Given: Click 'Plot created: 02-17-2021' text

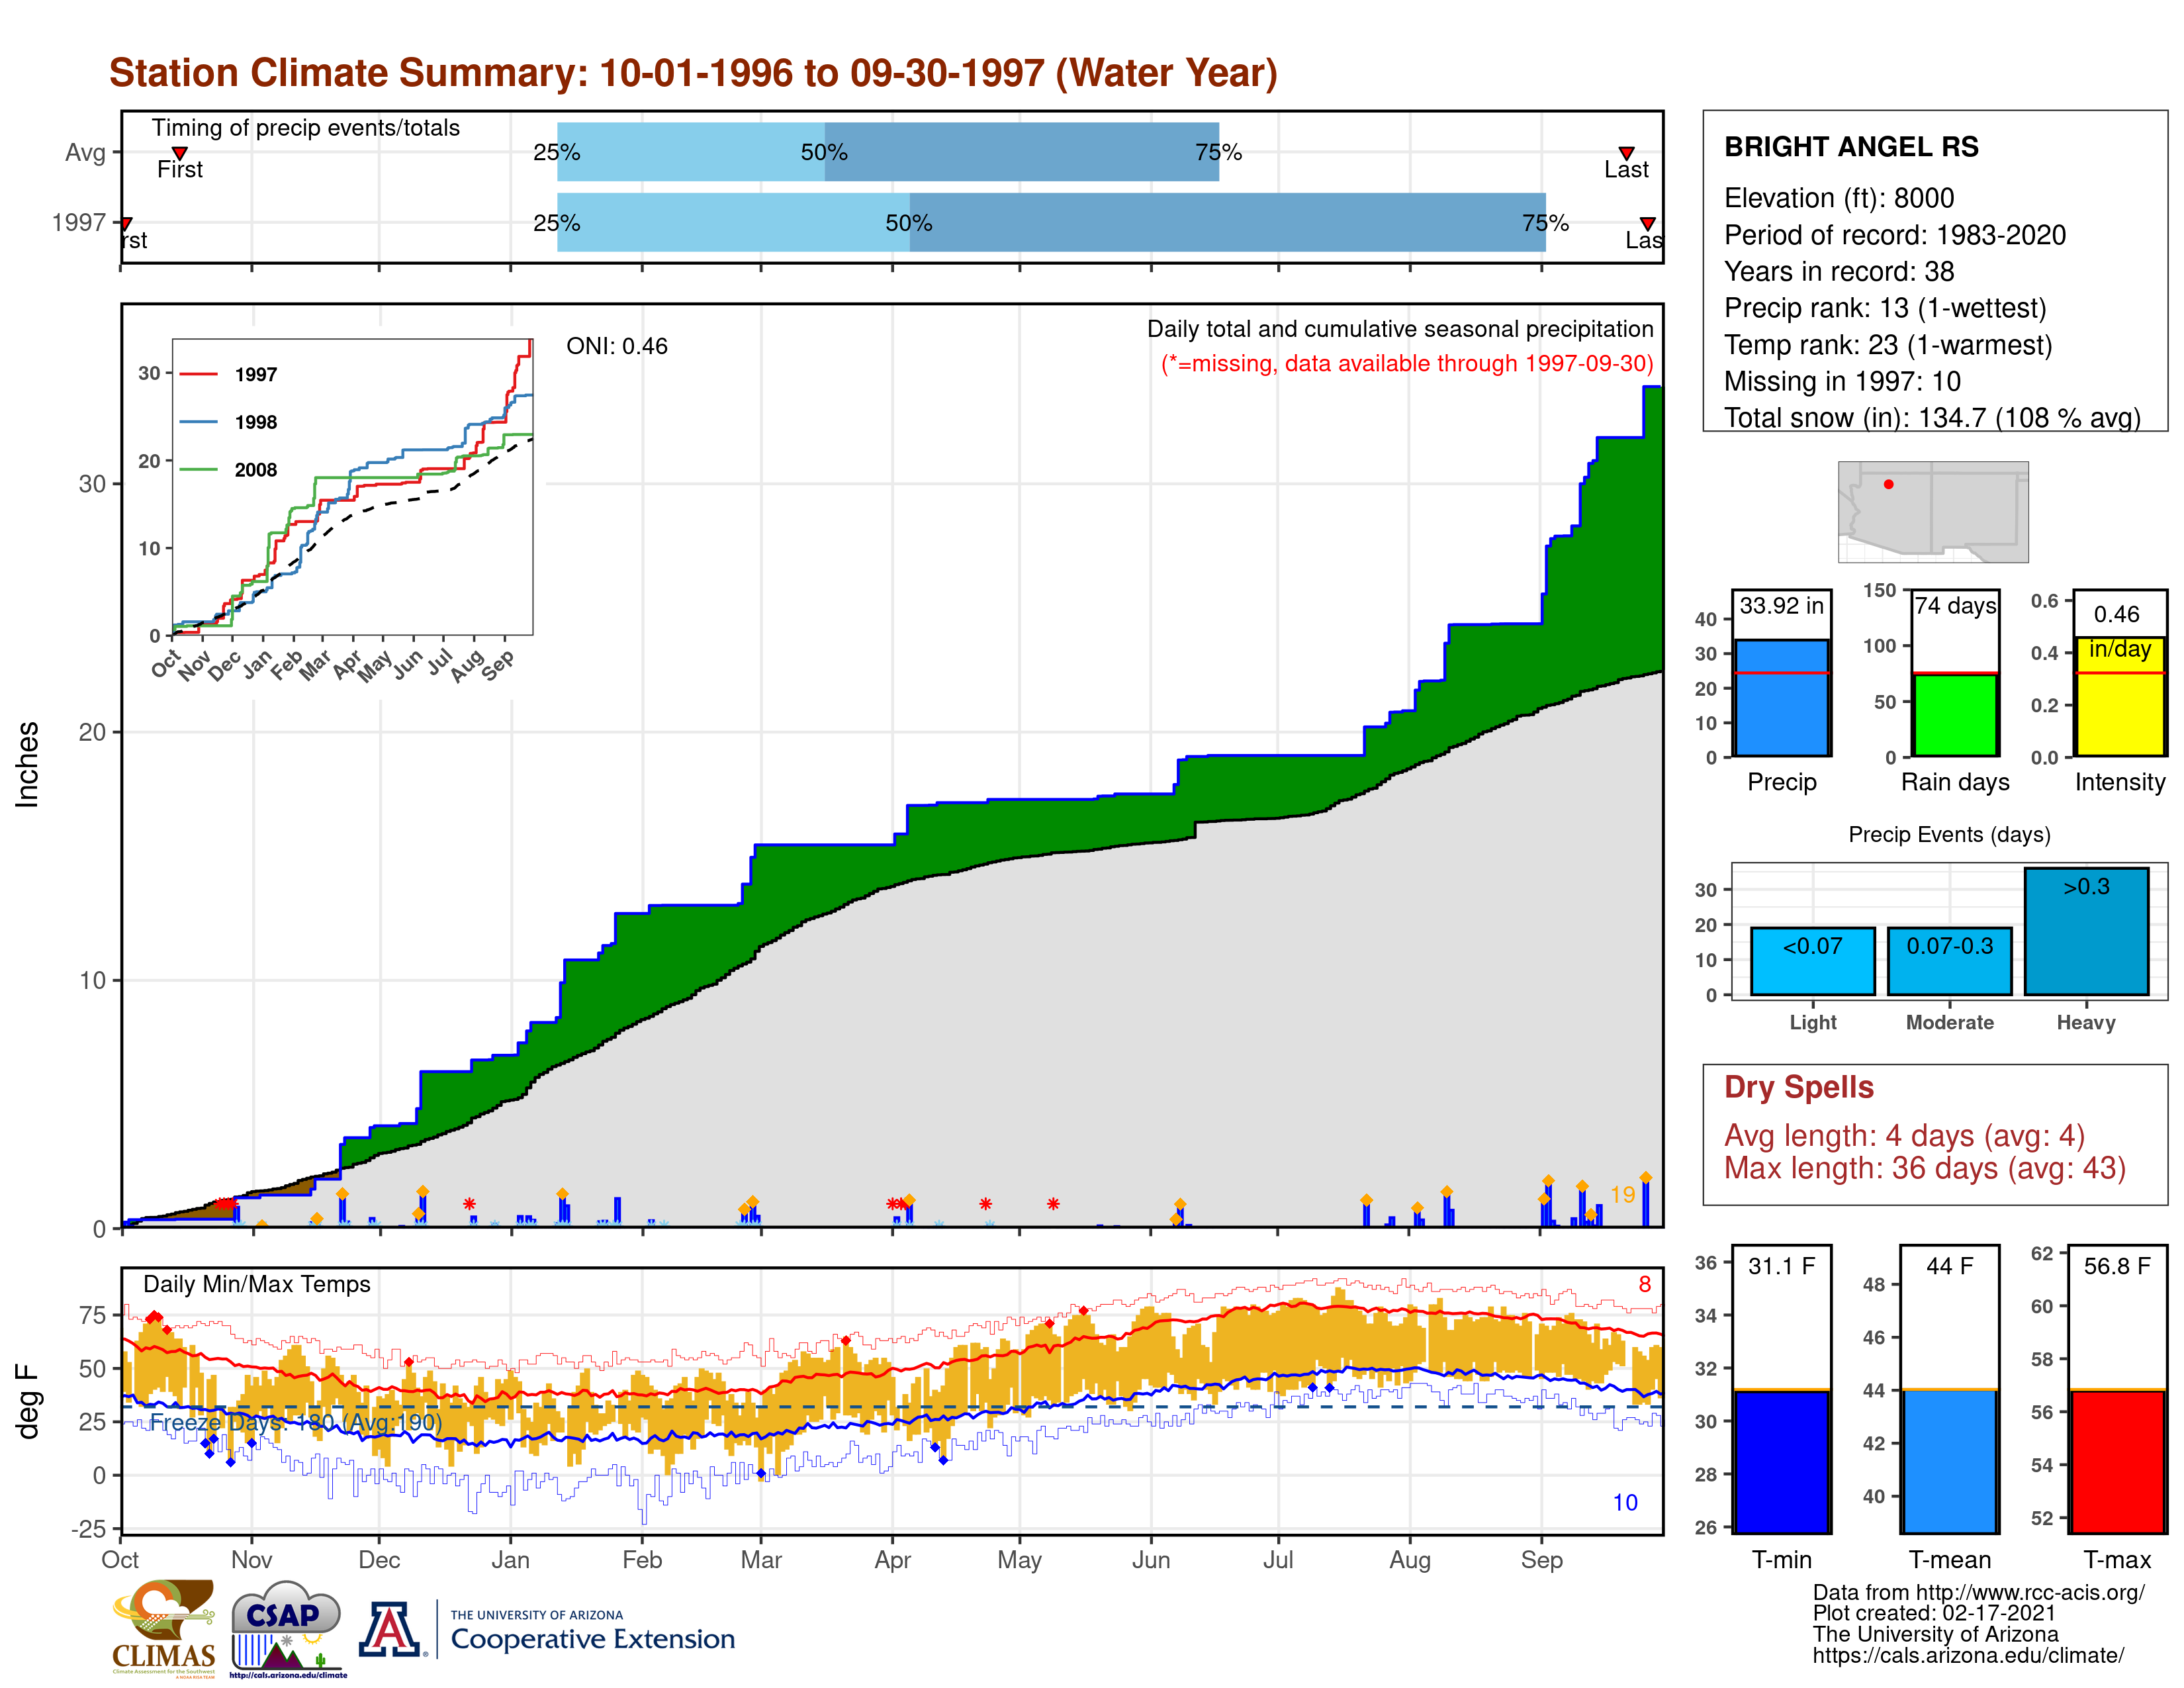Looking at the screenshot, I should (1933, 1614).
